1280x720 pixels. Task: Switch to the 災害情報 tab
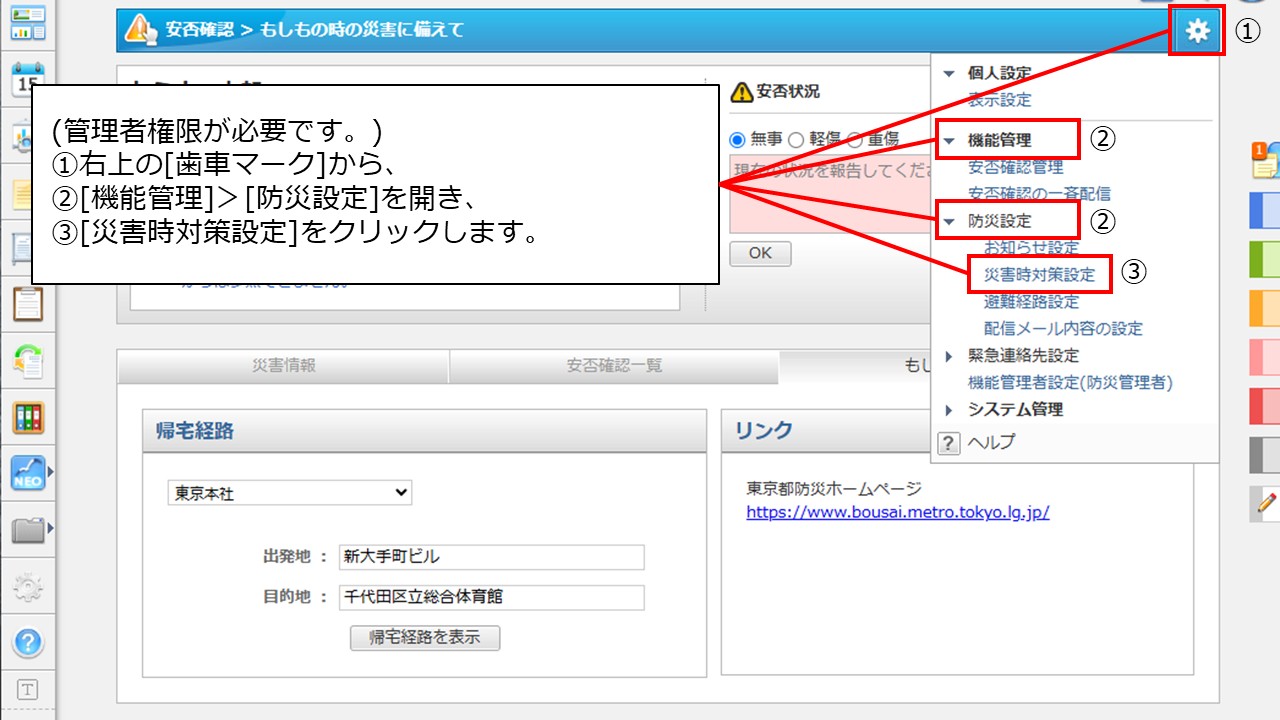tap(283, 367)
